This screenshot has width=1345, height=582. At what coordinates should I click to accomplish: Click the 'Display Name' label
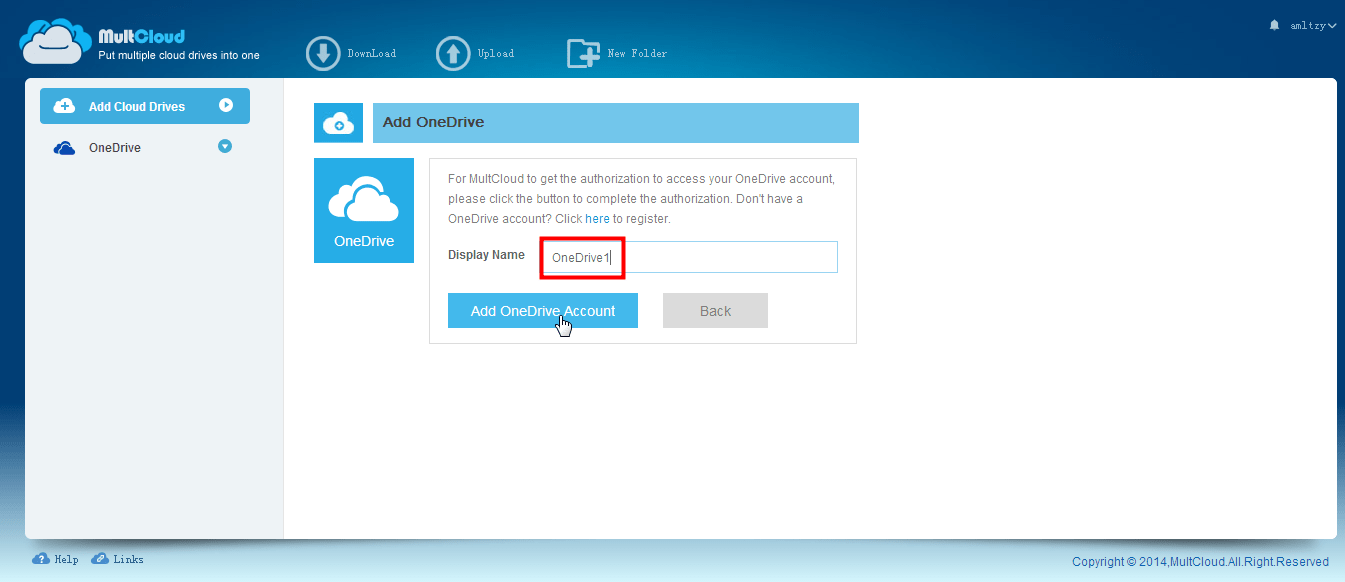(x=486, y=255)
